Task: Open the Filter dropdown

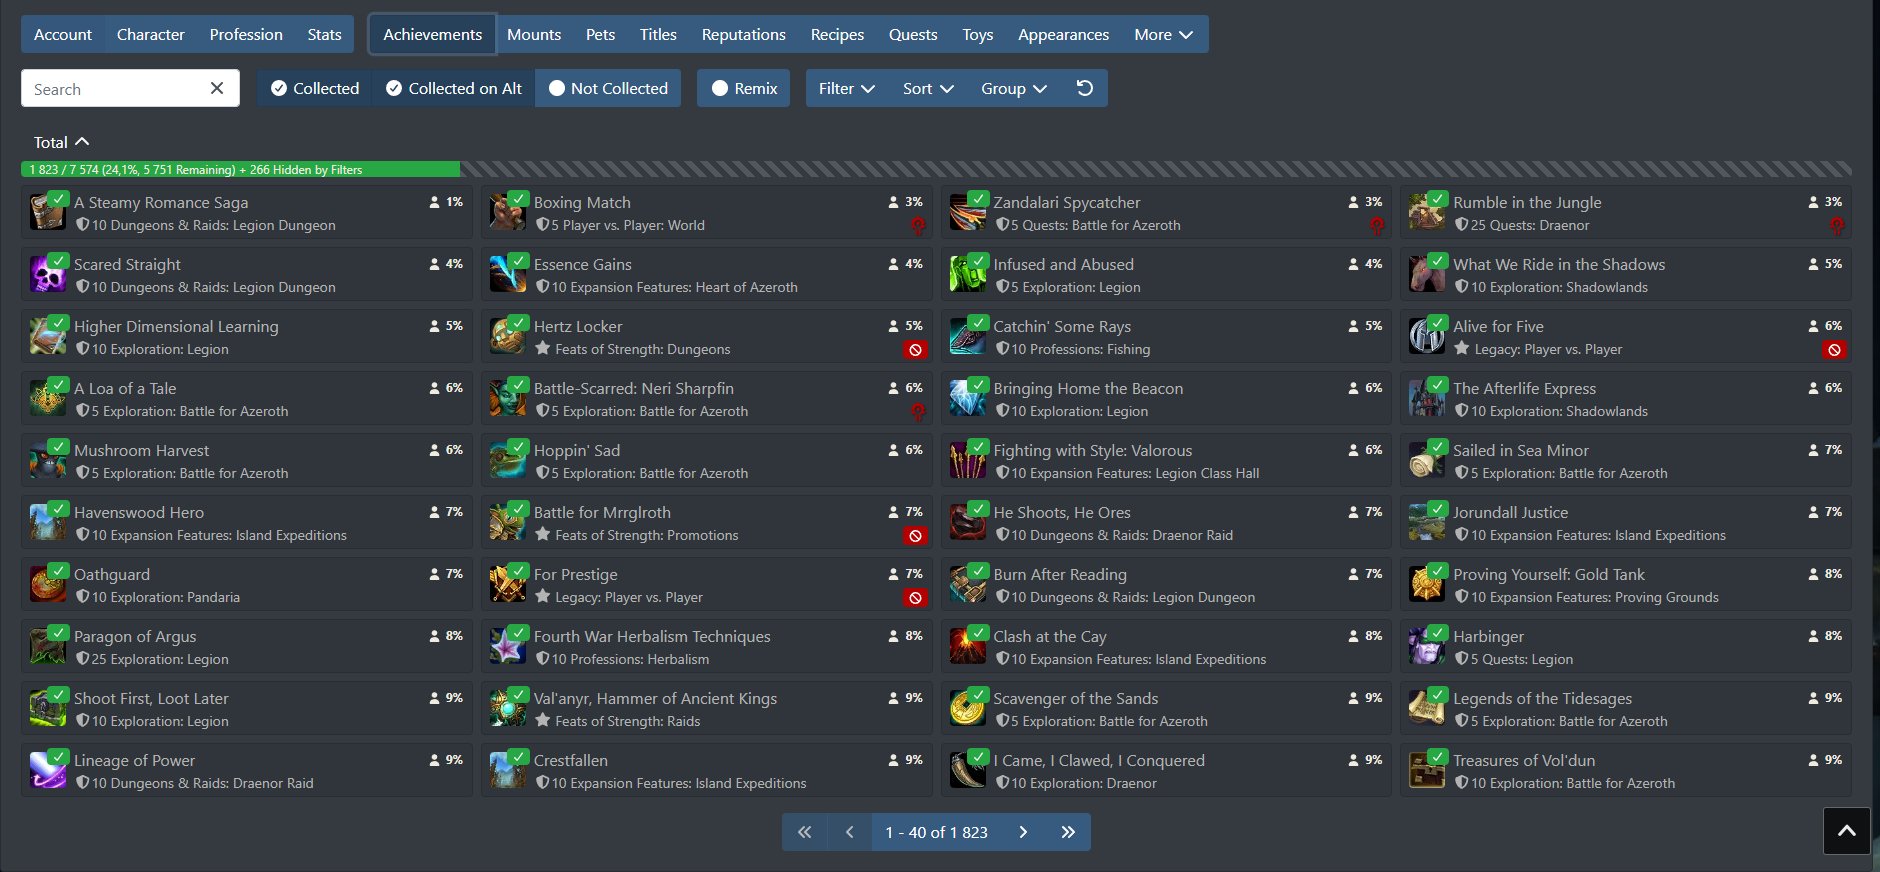Action: [x=846, y=88]
